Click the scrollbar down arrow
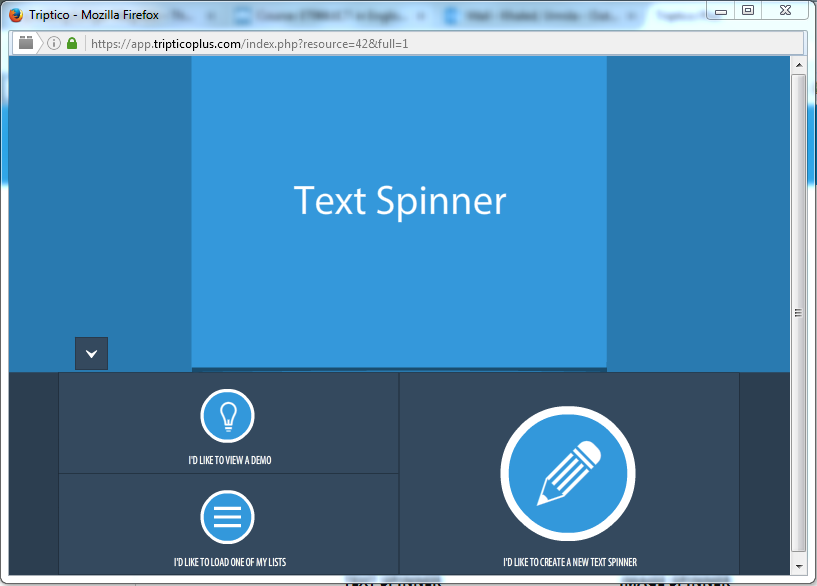Image resolution: width=817 pixels, height=586 pixels. coord(798,567)
